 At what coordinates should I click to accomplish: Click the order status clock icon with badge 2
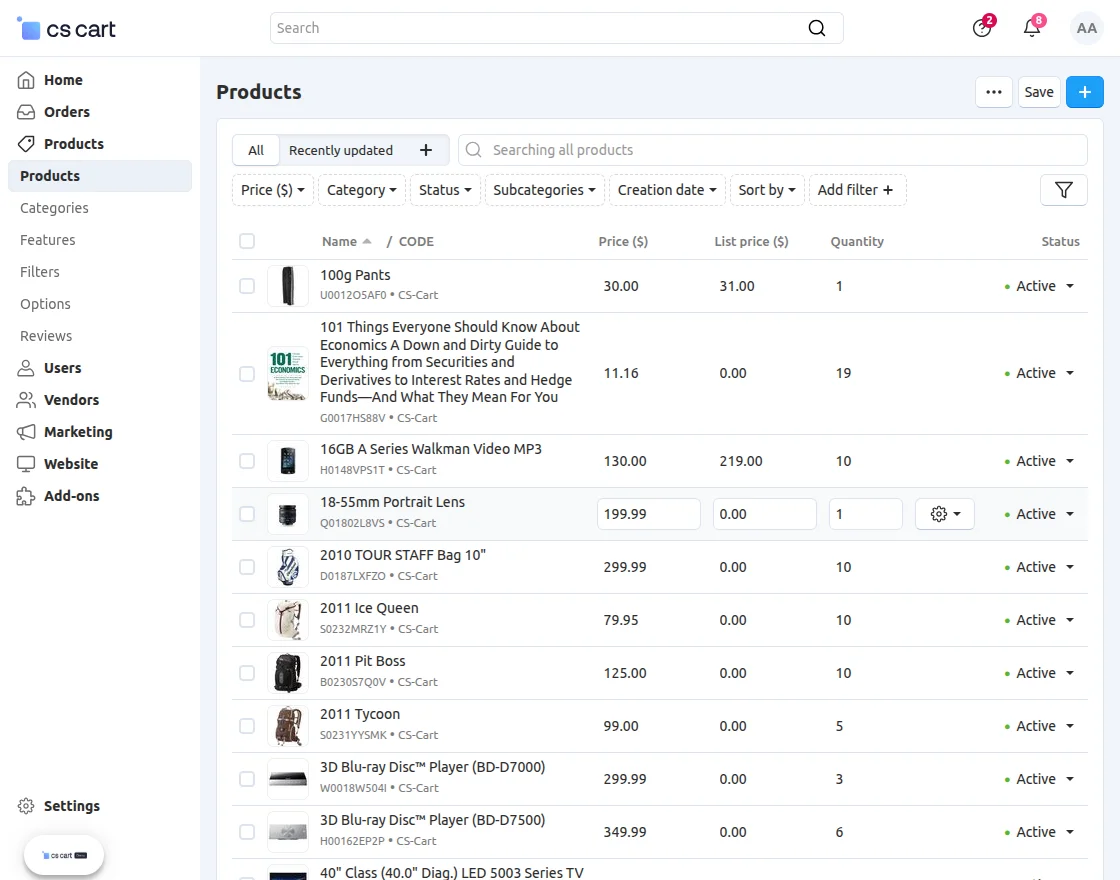pyautogui.click(x=981, y=28)
